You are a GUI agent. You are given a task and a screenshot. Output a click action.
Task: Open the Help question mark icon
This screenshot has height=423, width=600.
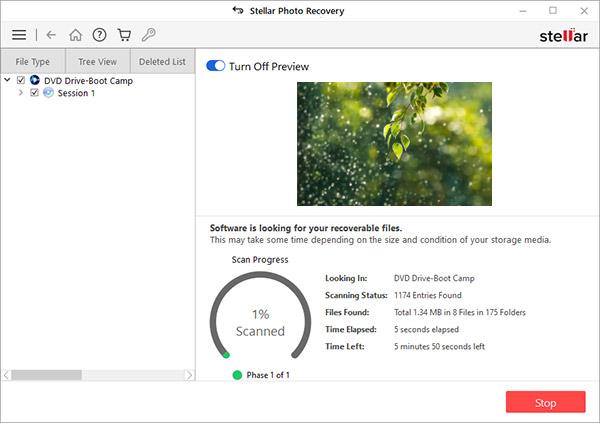[100, 34]
